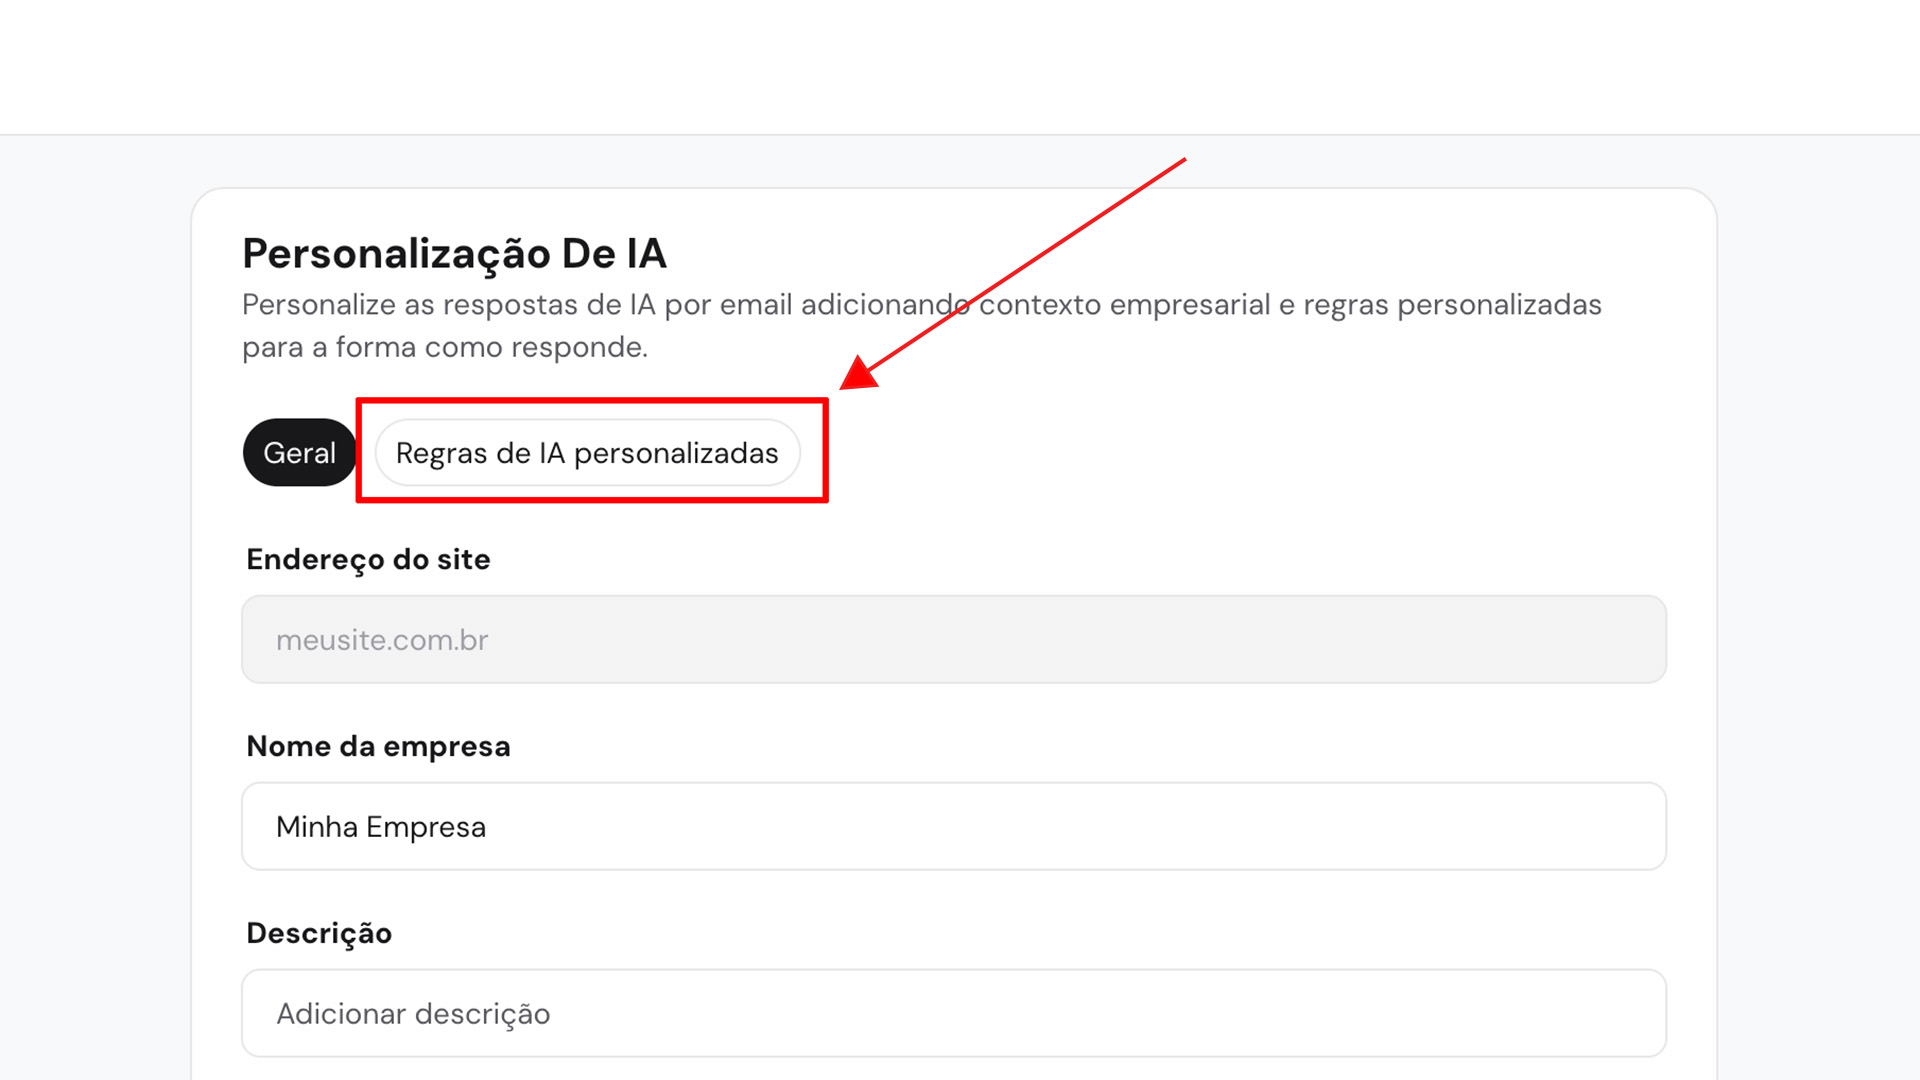Click the Endereço do site label

[368, 560]
